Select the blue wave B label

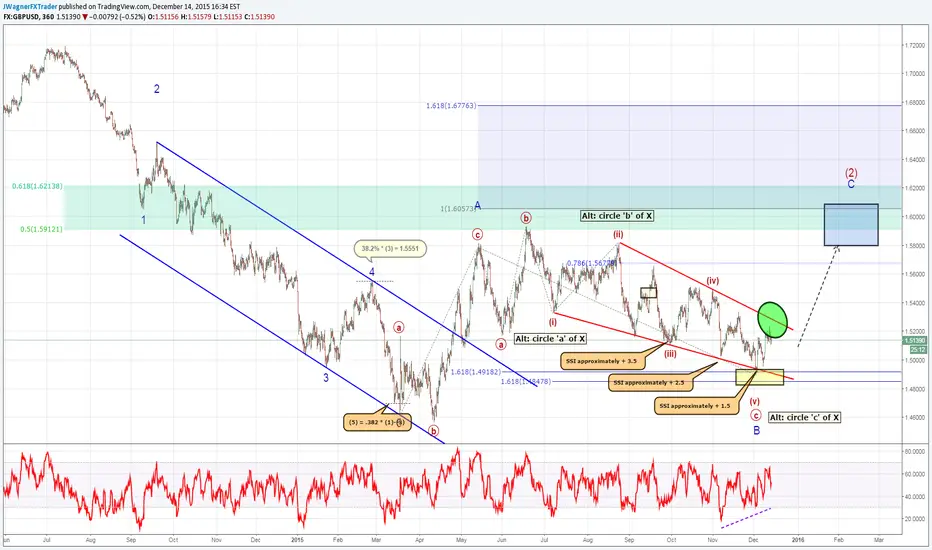point(757,430)
